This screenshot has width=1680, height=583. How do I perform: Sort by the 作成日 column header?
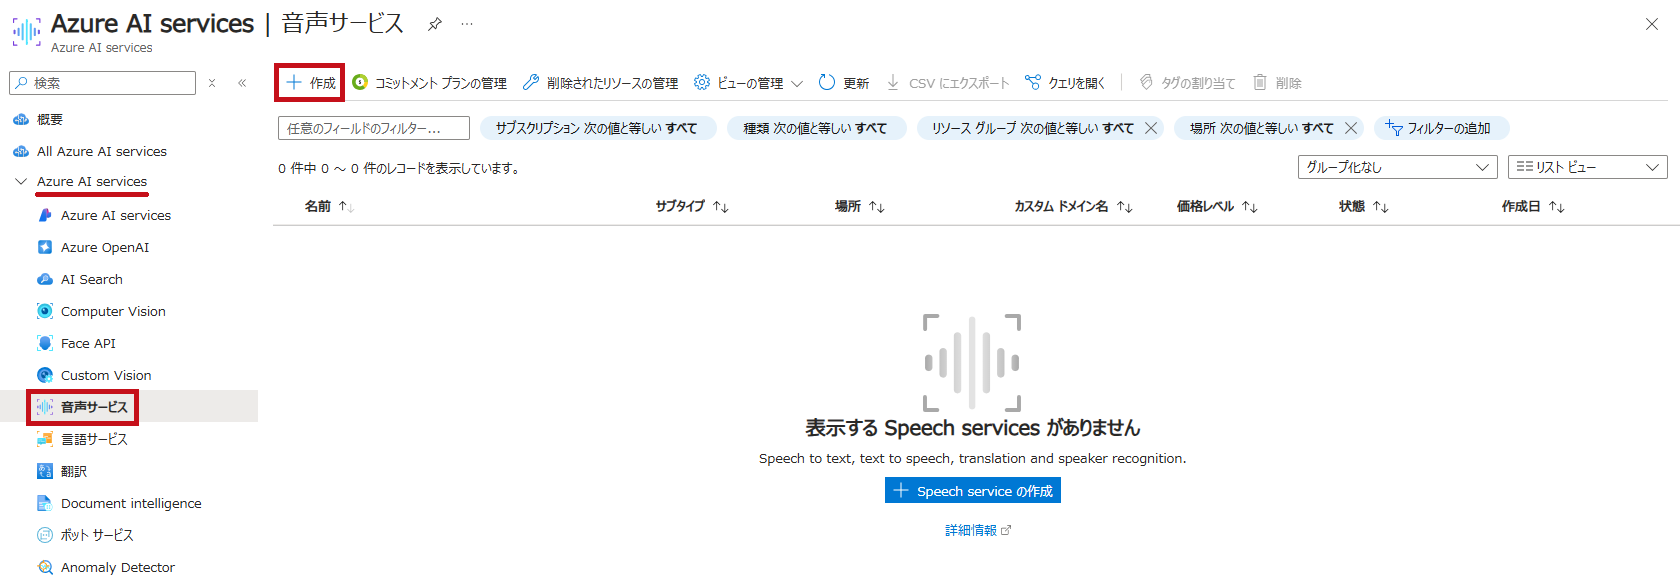pyautogui.click(x=1533, y=206)
